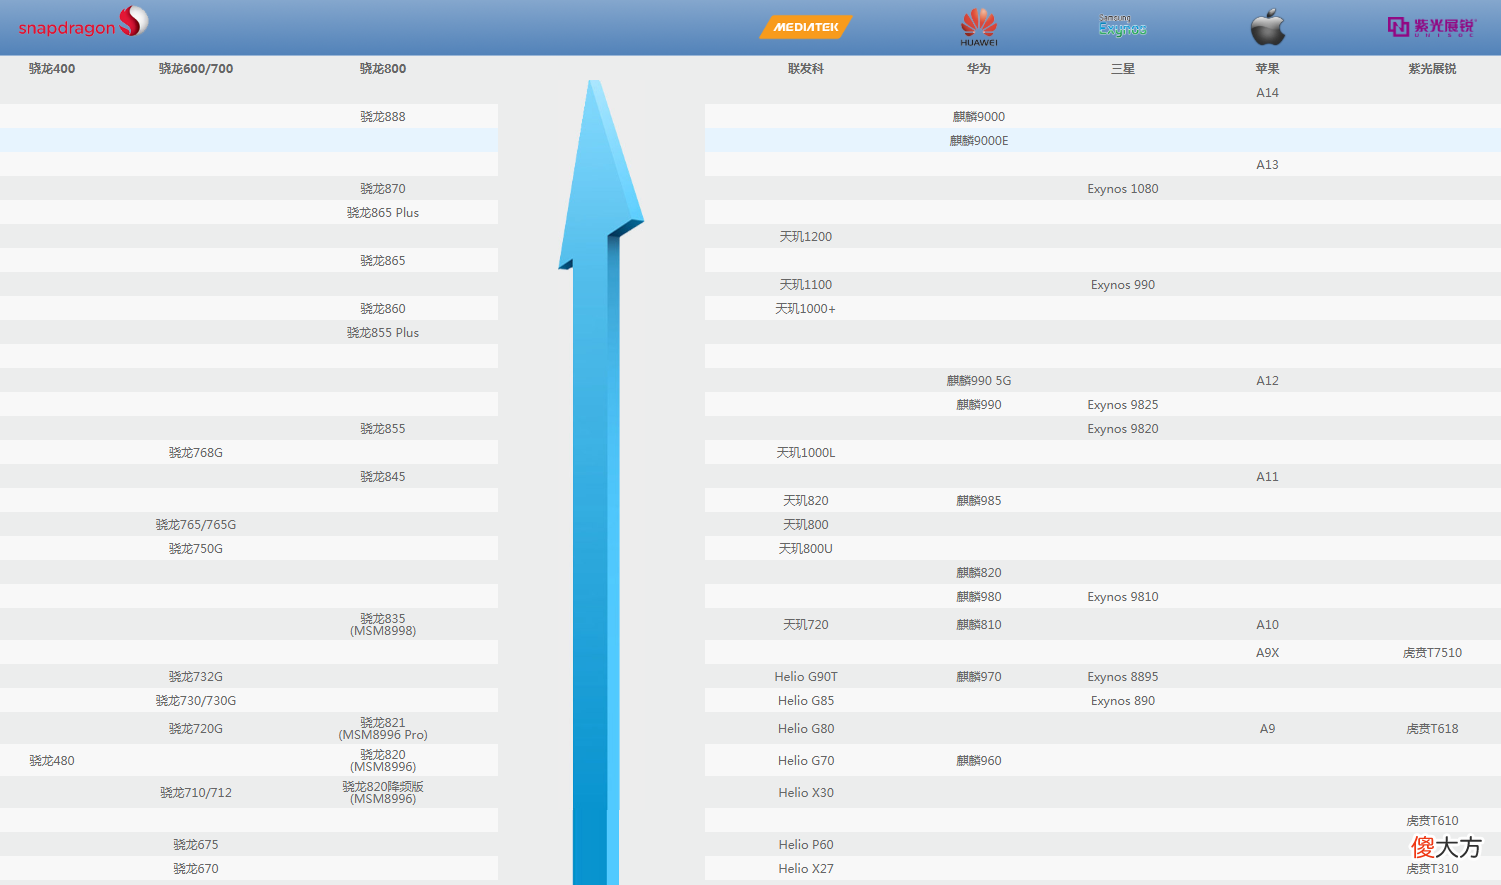Viewport: 1501px width, 885px height.
Task: Click the Exynos 990 cell
Action: pos(1123,285)
